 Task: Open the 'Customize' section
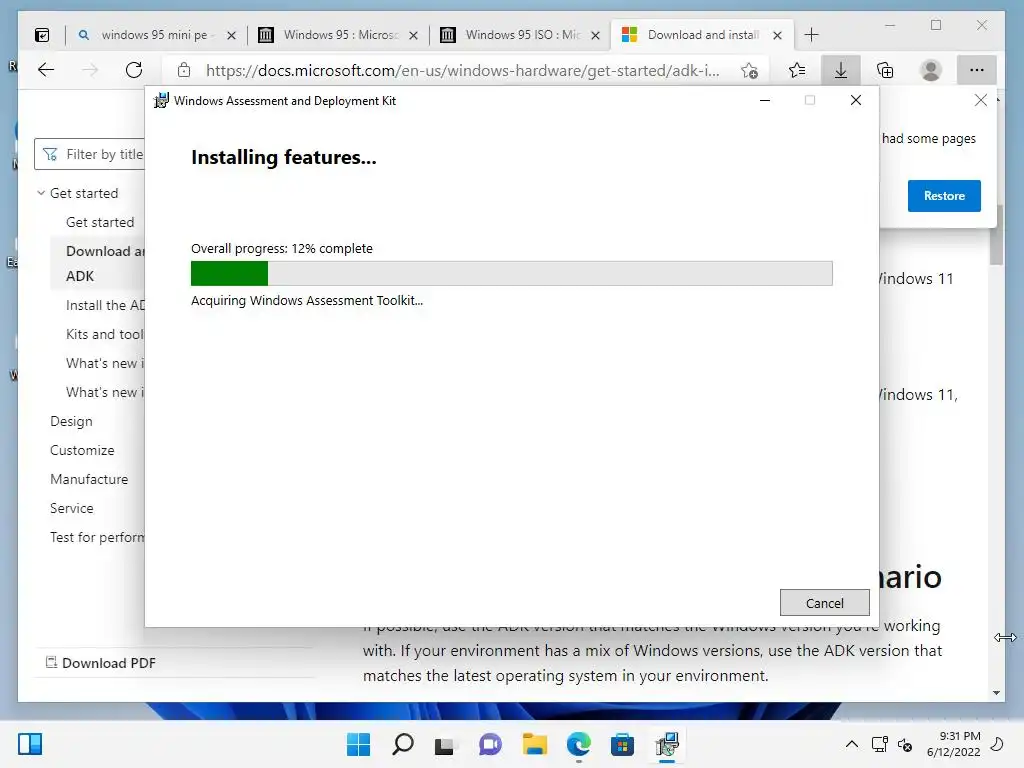point(82,450)
